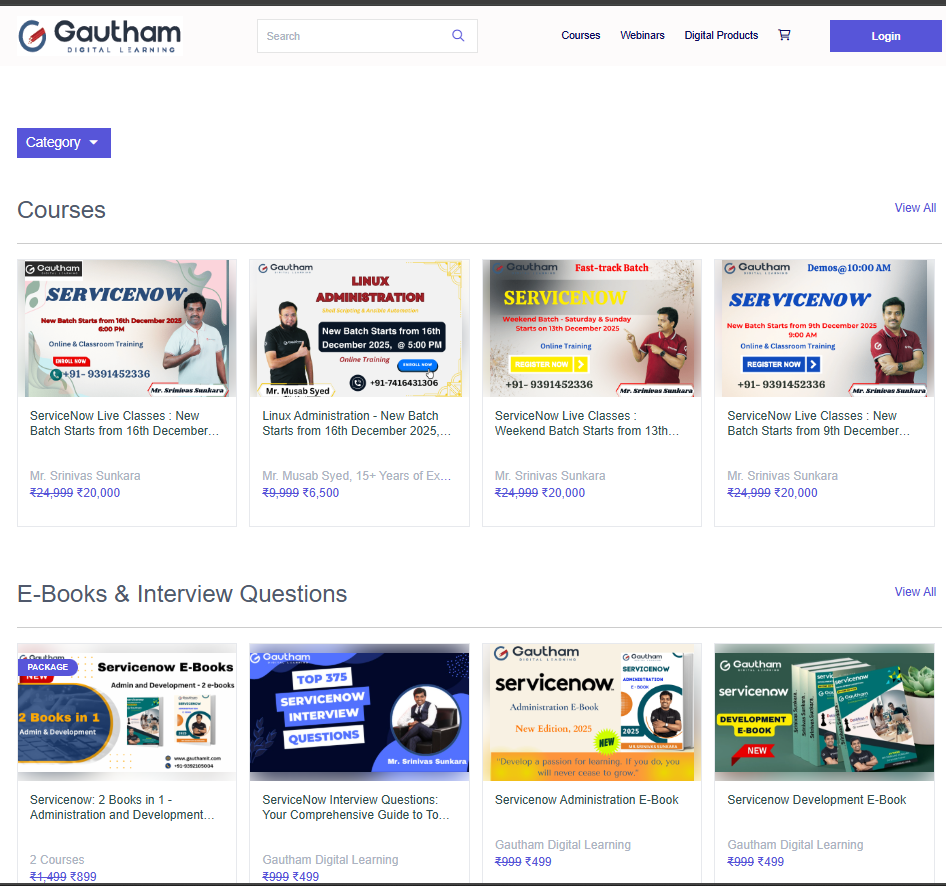Select the Digital Products menu item

721,35
